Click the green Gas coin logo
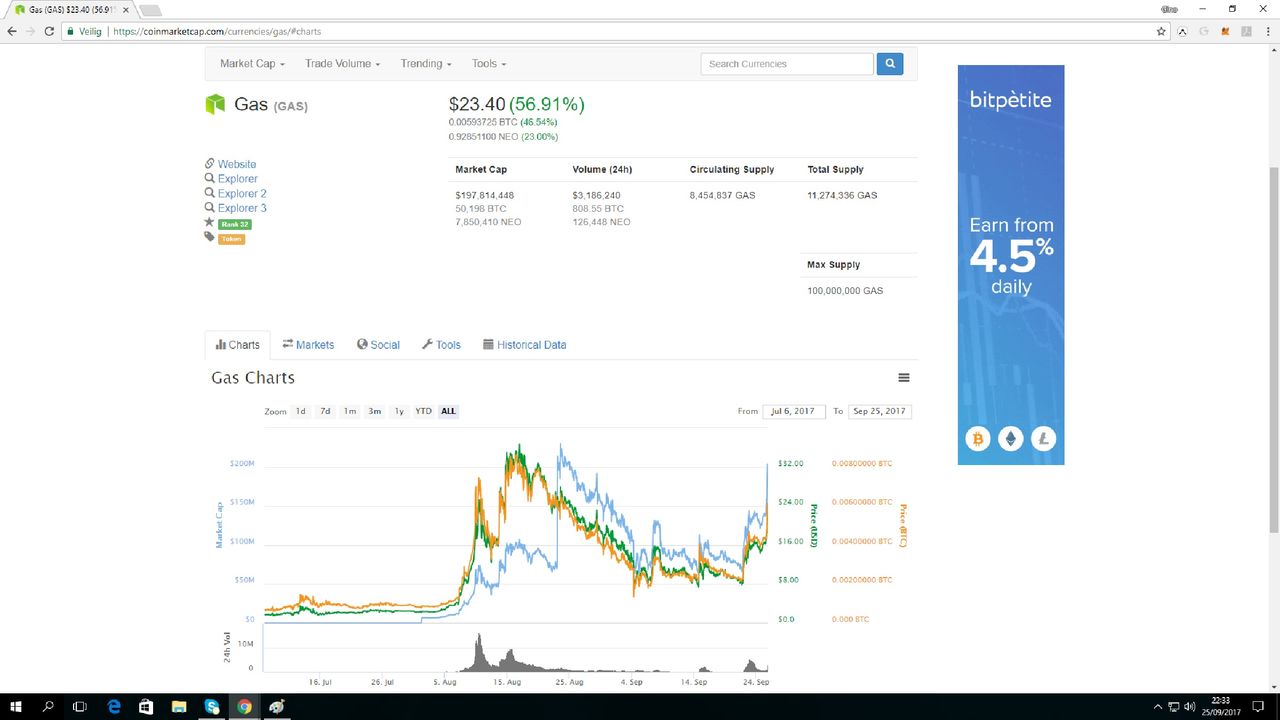The height and width of the screenshot is (720, 1280). coord(215,104)
